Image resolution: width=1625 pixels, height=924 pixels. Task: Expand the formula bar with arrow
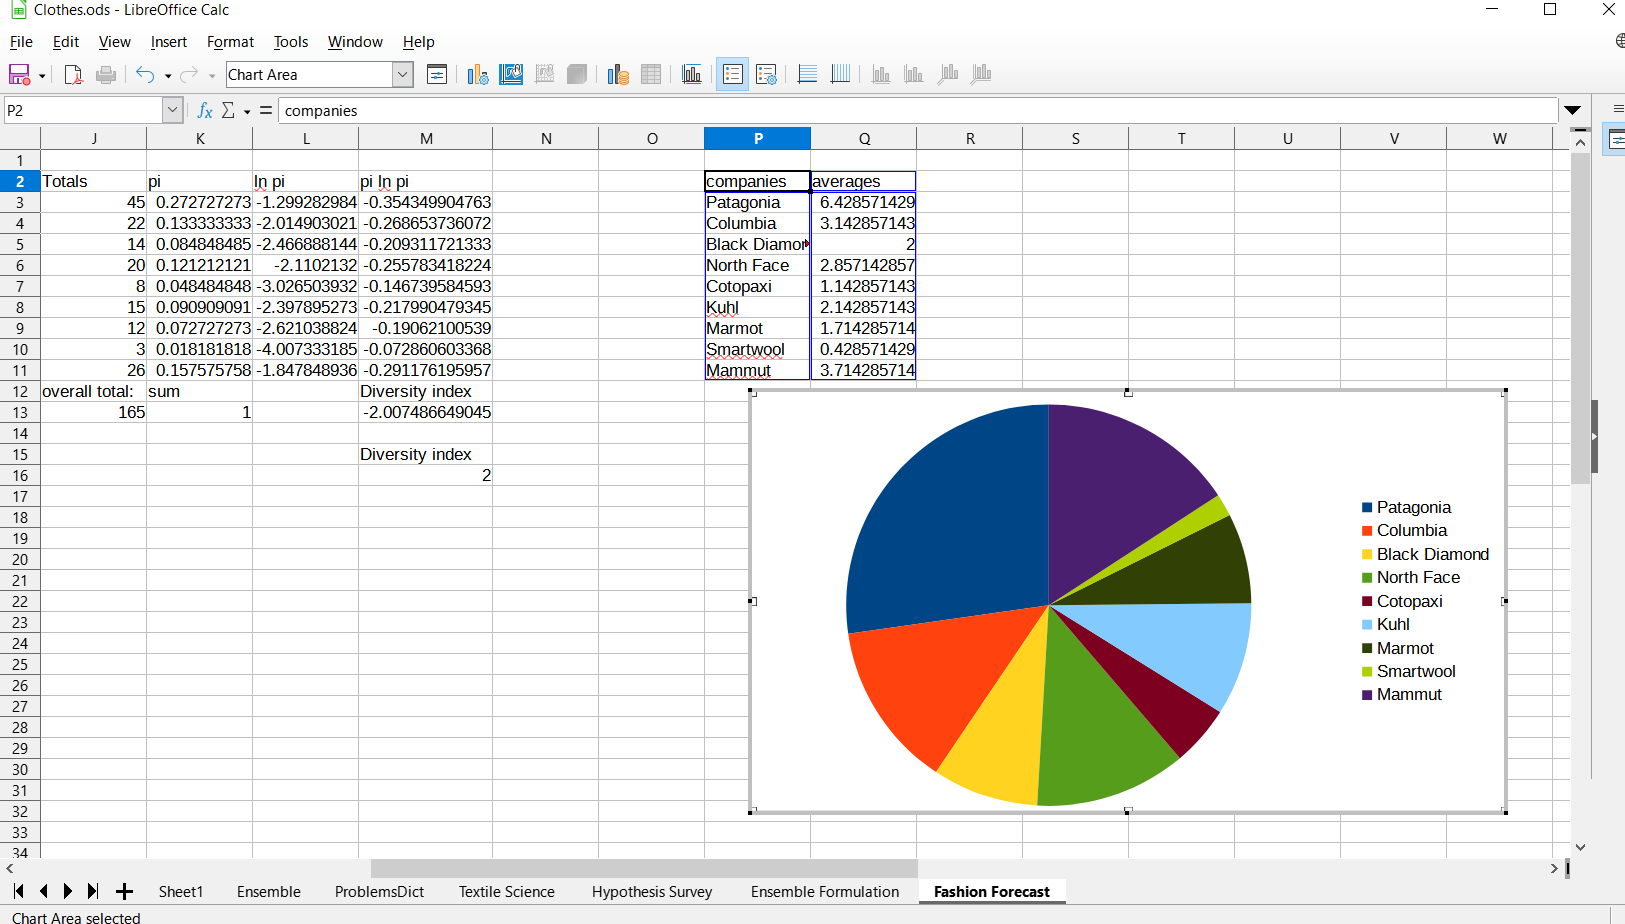[1572, 110]
